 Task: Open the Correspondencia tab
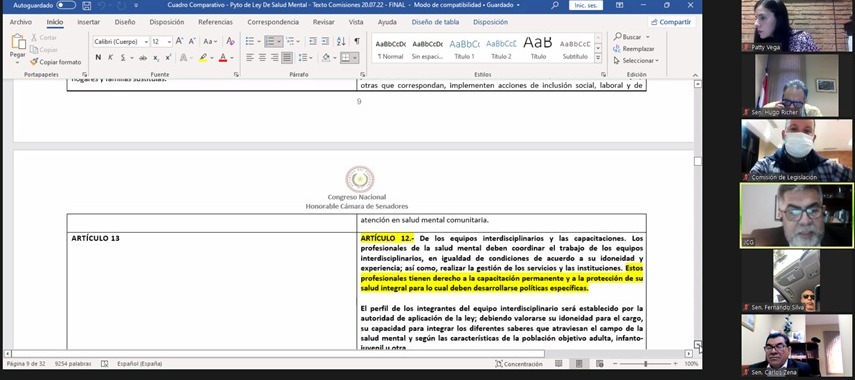(273, 22)
